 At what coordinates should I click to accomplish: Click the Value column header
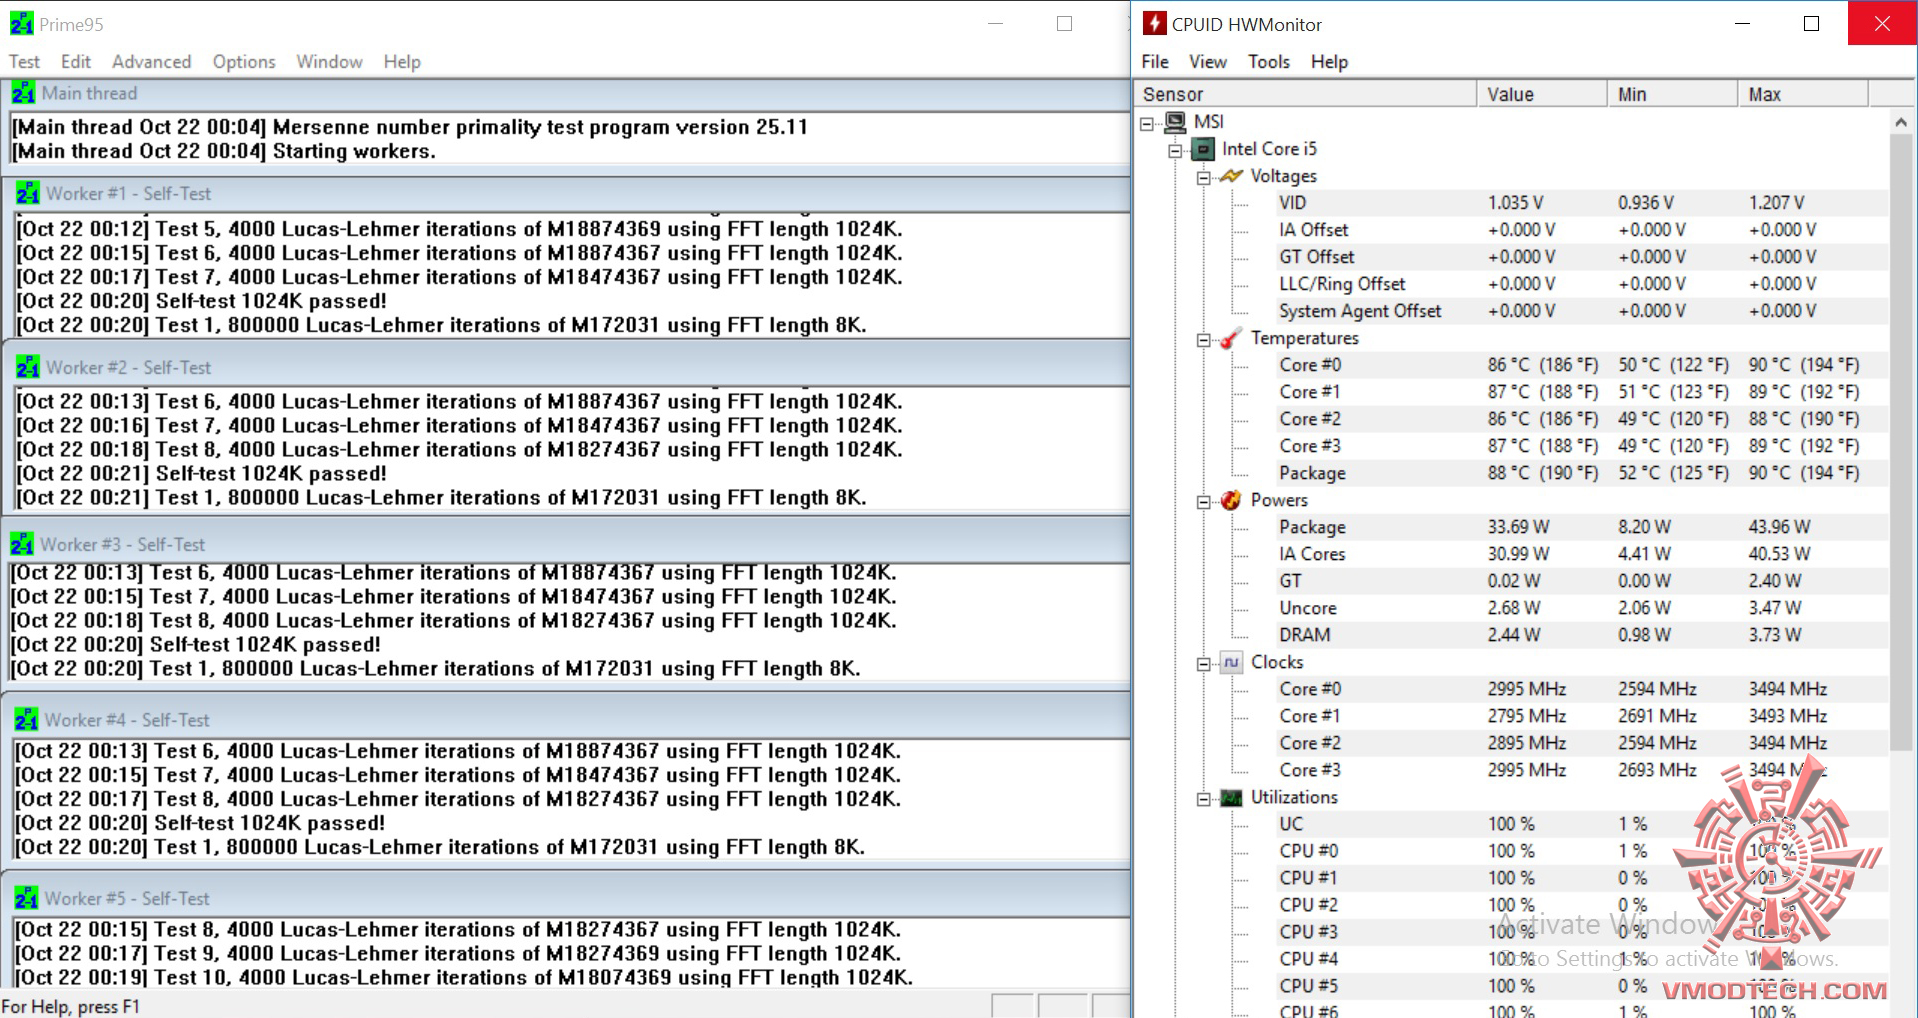(1542, 94)
